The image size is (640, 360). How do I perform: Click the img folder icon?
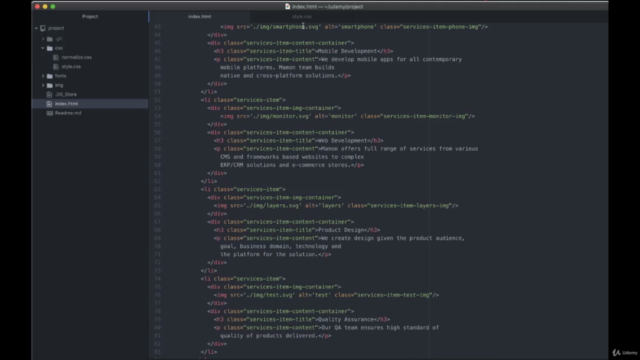pos(50,85)
